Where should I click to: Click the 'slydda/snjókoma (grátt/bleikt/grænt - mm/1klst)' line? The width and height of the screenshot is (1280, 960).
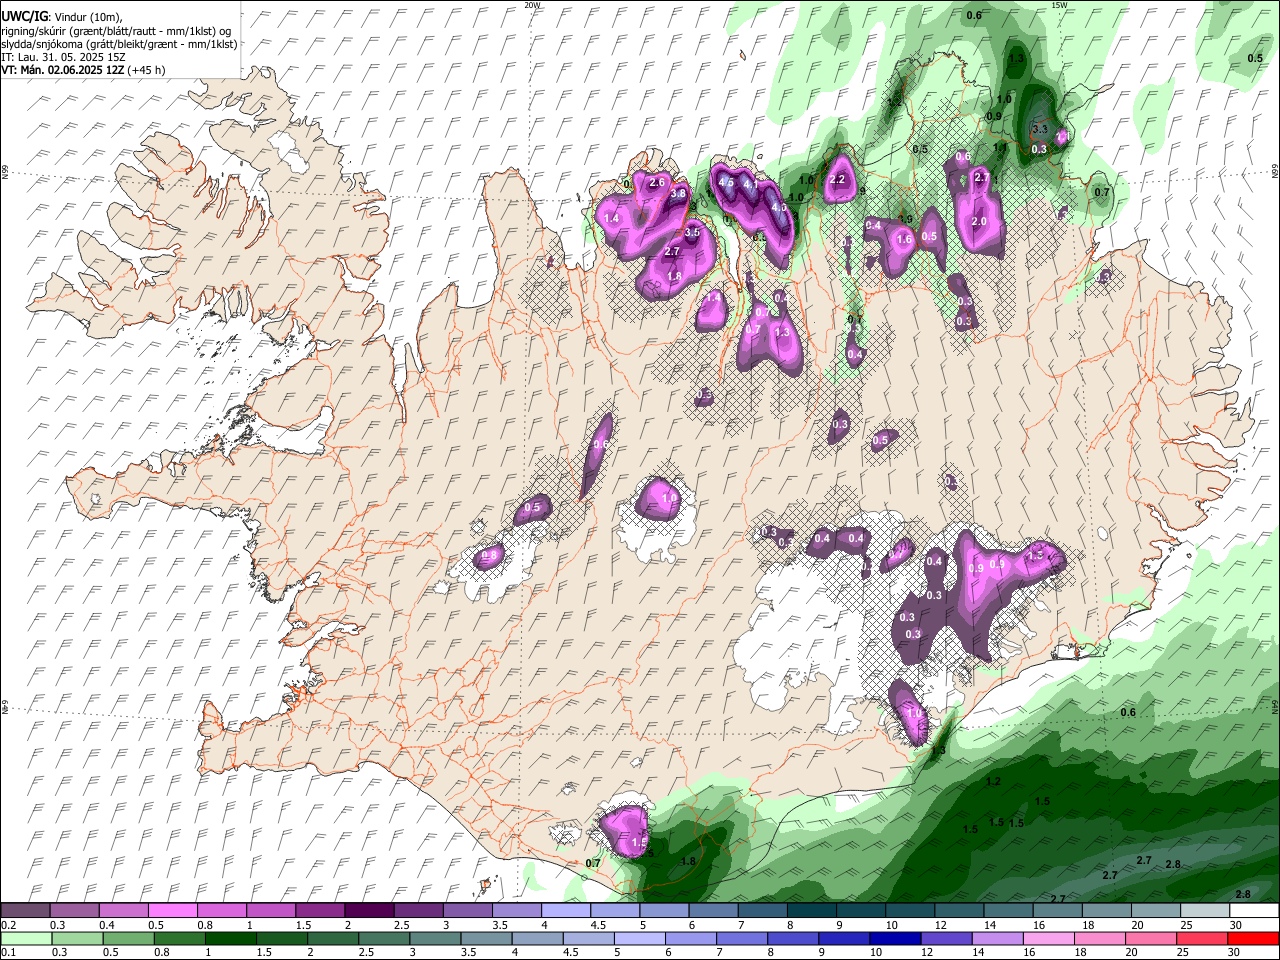click(x=119, y=44)
